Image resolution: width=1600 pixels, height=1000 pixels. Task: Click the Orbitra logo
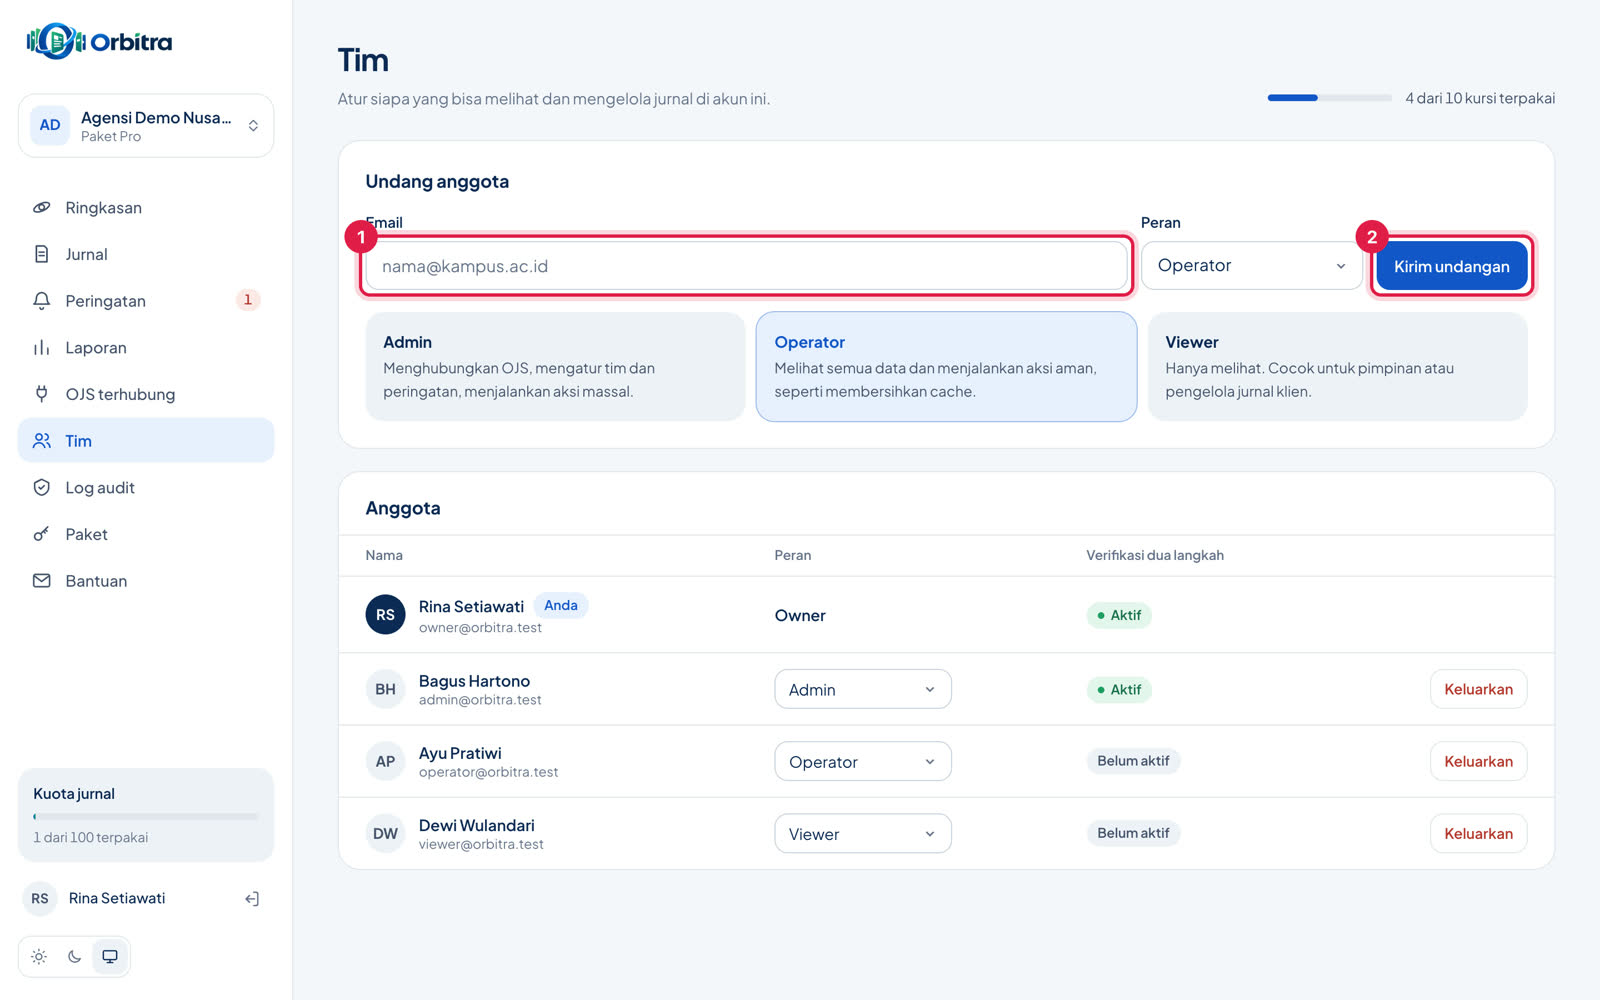point(99,41)
